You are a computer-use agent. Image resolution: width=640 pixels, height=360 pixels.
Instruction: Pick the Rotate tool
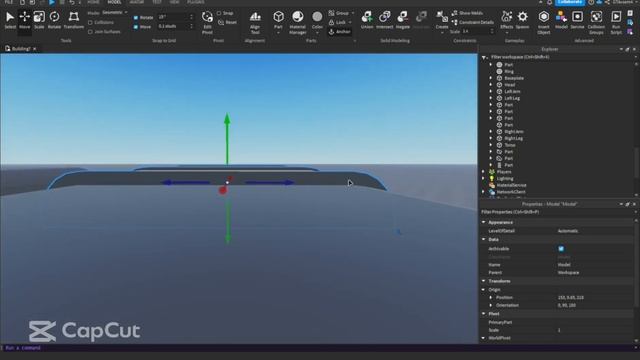(x=54, y=20)
